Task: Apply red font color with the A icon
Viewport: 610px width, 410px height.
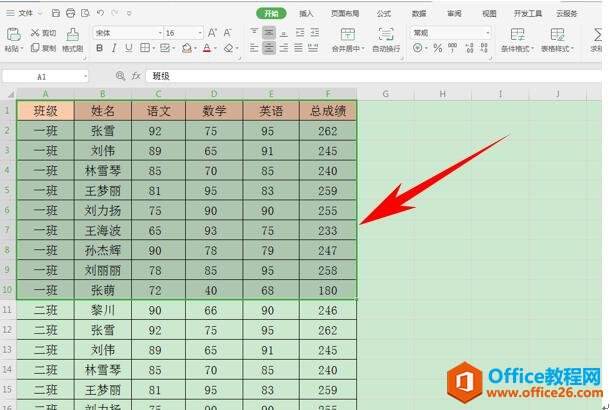Action: click(x=207, y=48)
